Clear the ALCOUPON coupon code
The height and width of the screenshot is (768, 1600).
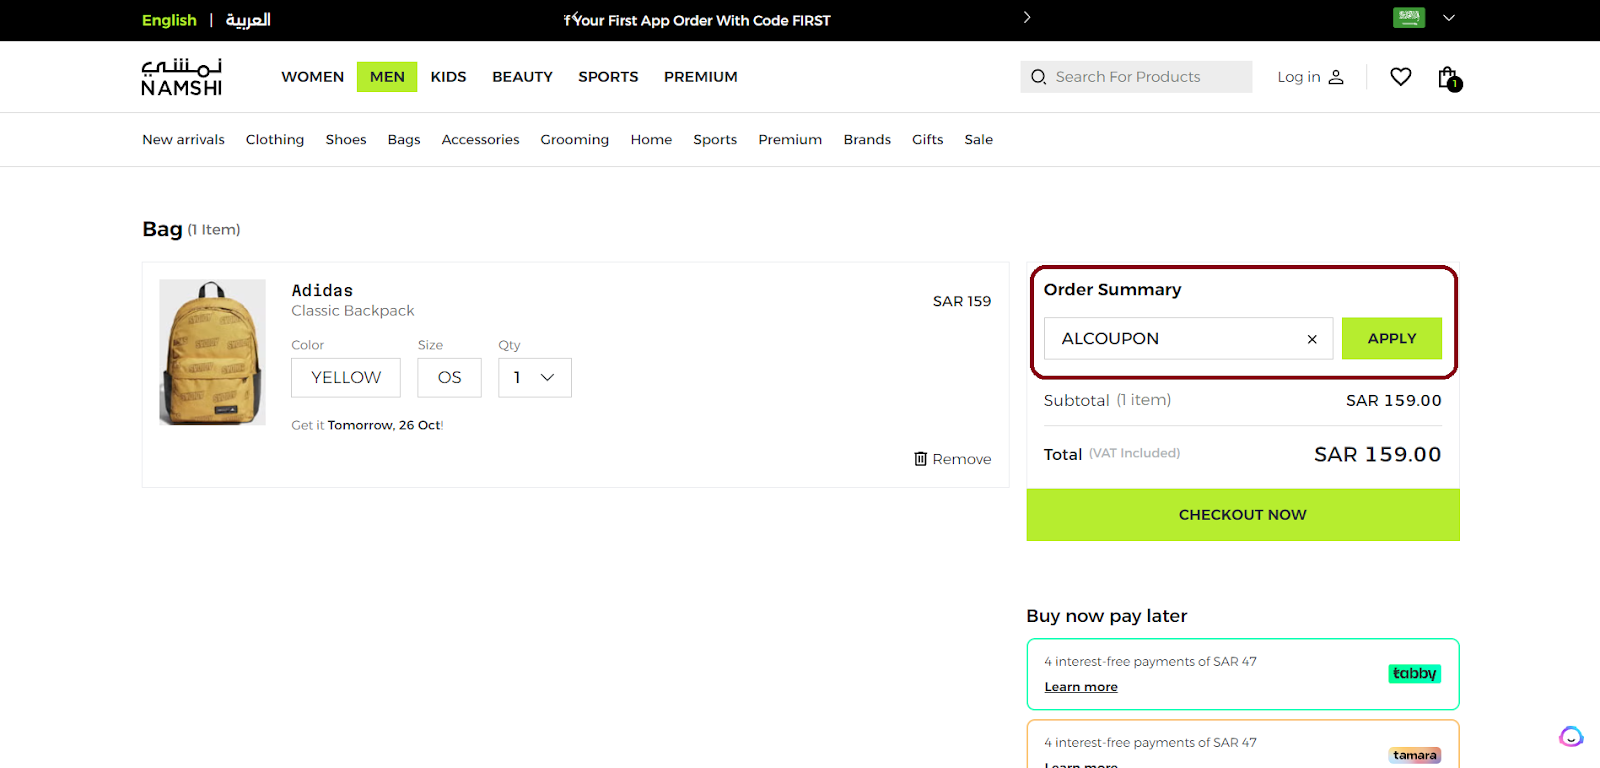[1312, 339]
